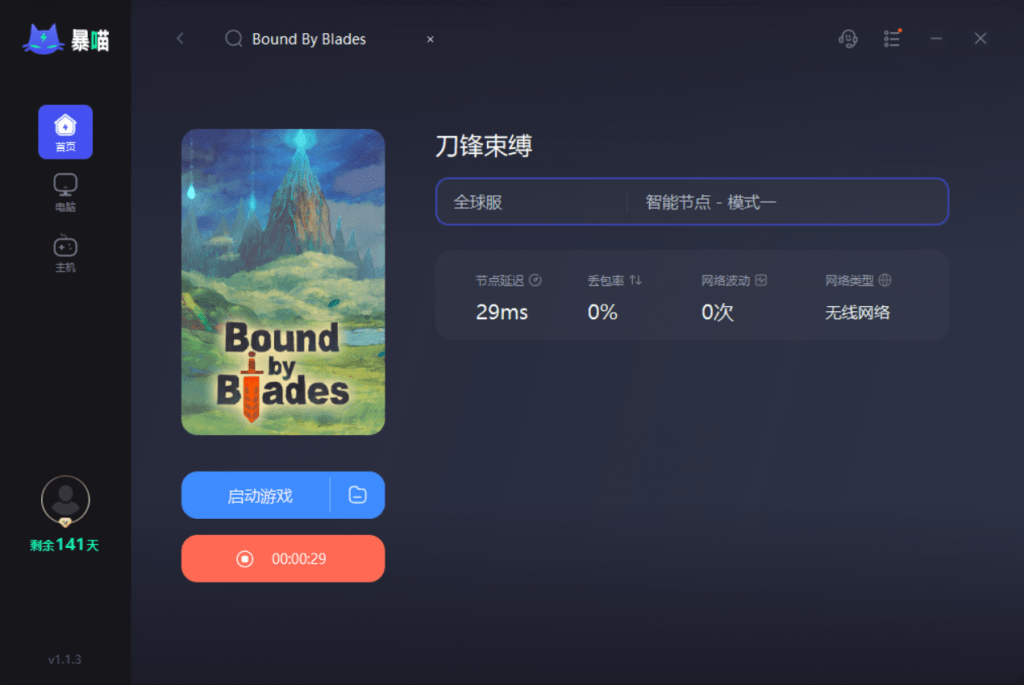
Task: Stop acceleration using the red timer button
Action: pyautogui.click(x=283, y=558)
